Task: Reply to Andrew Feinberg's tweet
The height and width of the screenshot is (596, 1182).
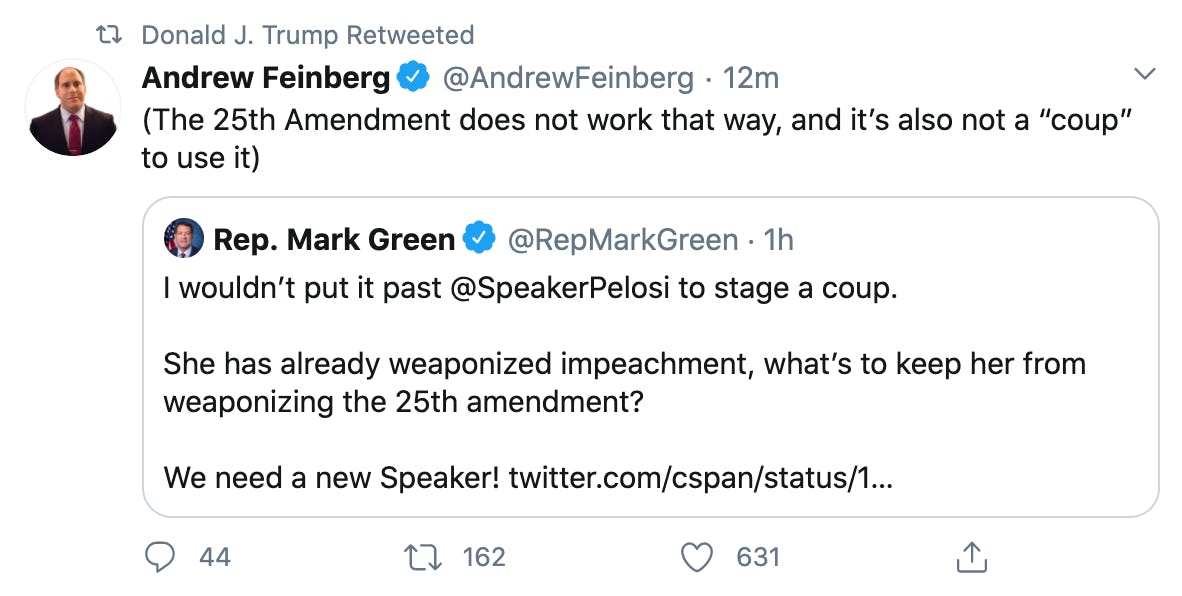Action: point(162,557)
